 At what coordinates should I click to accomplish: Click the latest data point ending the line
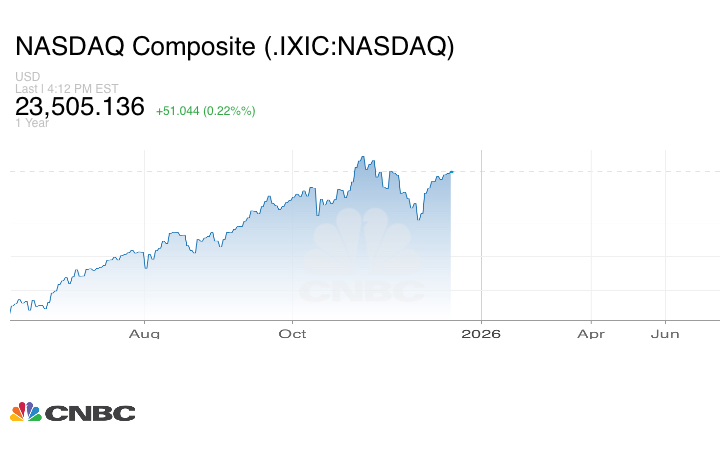point(452,172)
